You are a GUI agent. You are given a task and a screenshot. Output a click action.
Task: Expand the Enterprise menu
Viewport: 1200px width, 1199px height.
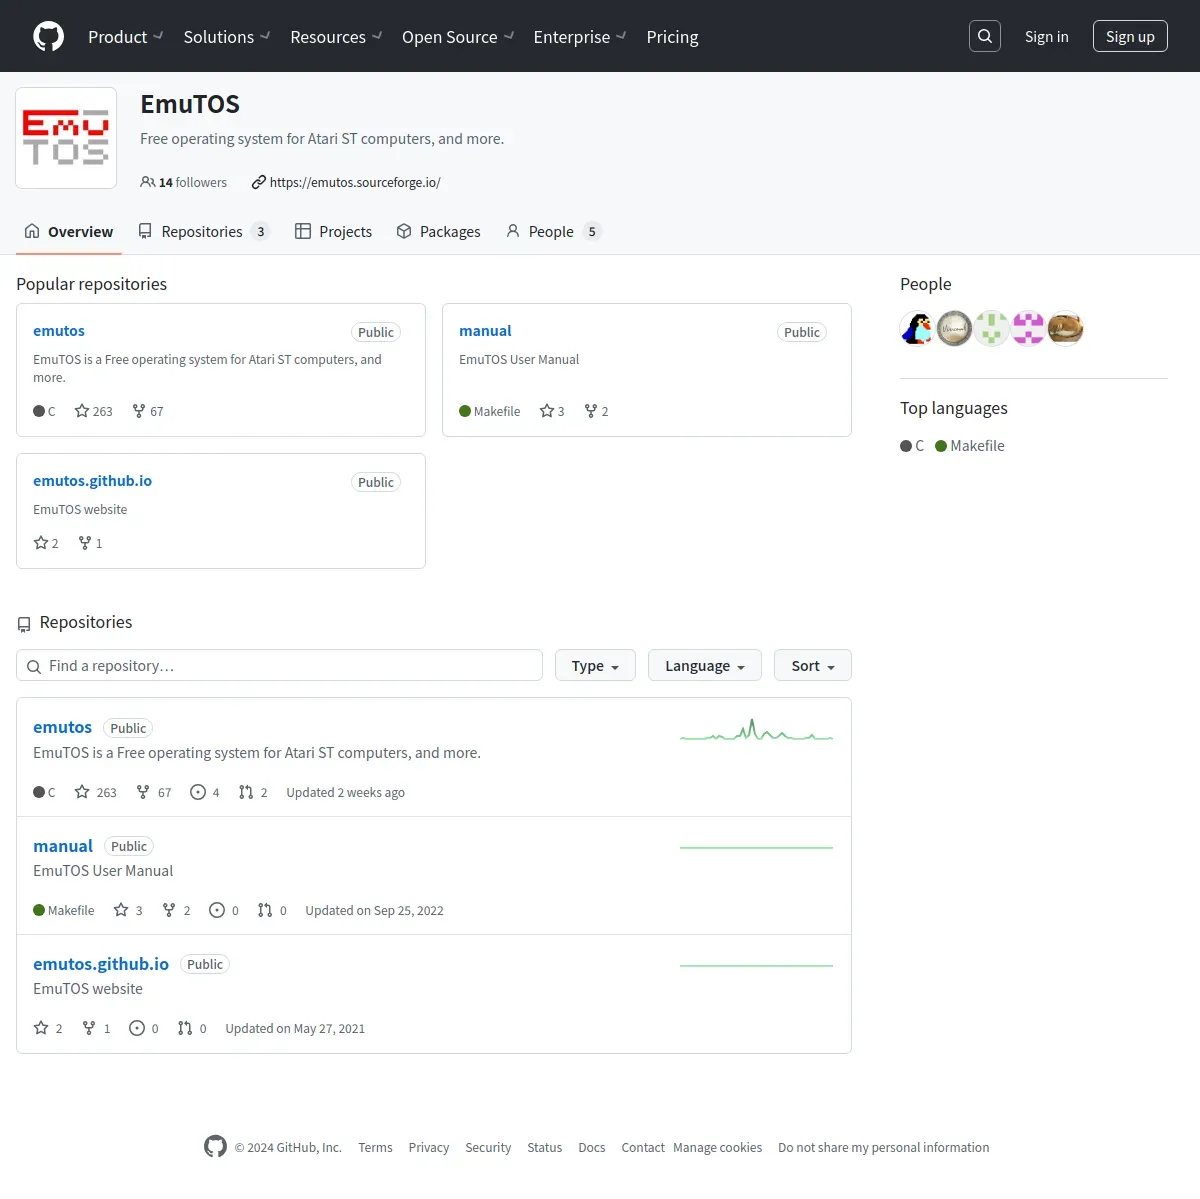[x=580, y=37]
